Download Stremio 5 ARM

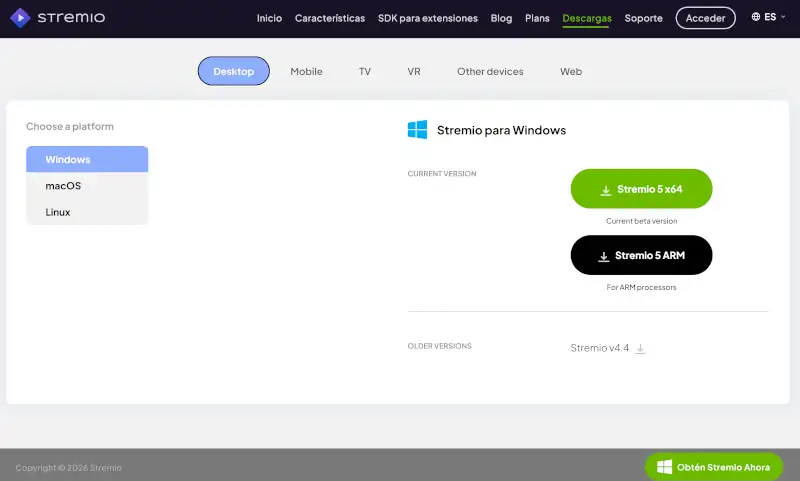point(641,255)
